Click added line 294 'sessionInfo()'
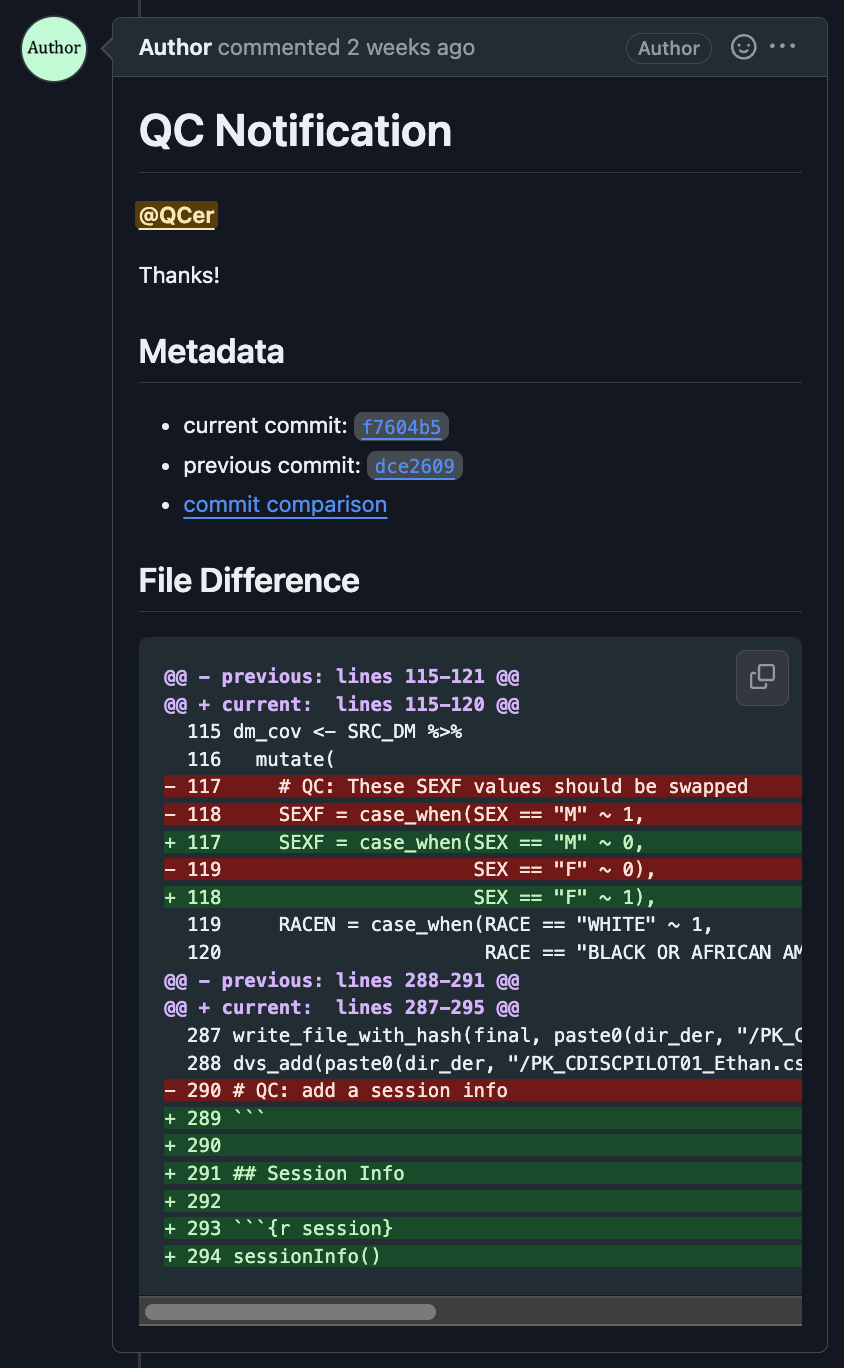844x1368 pixels. 483,1256
